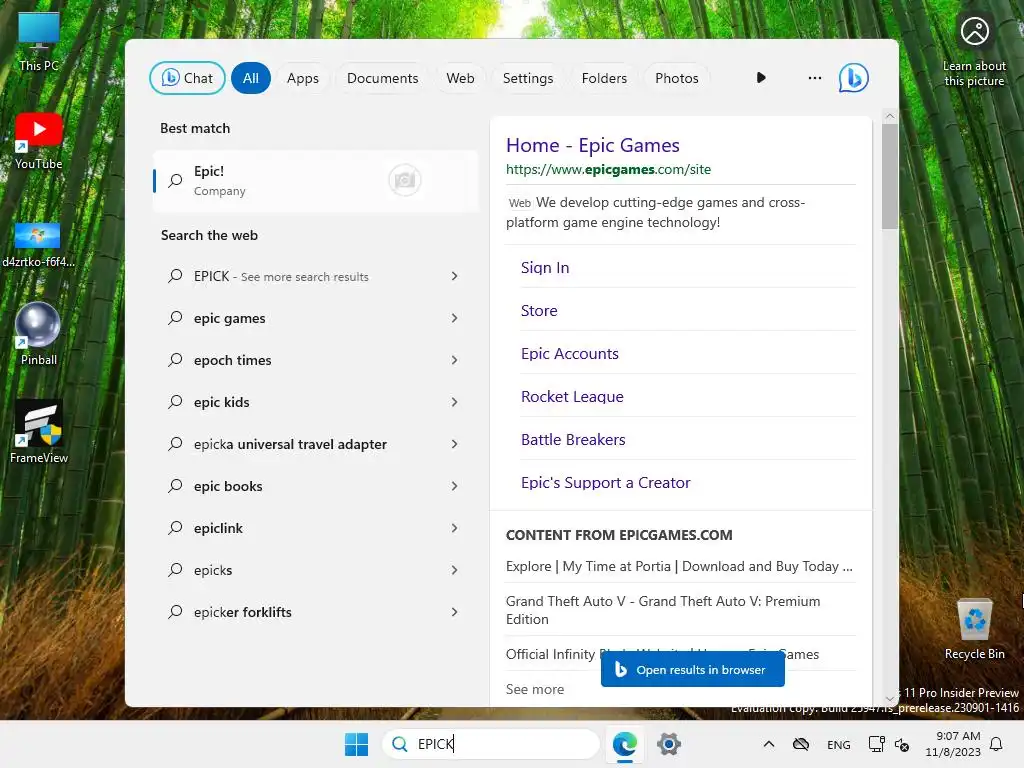Screen dimensions: 1024x768
Task: Expand epicka universal travel adapter chevron
Action: pyautogui.click(x=455, y=444)
